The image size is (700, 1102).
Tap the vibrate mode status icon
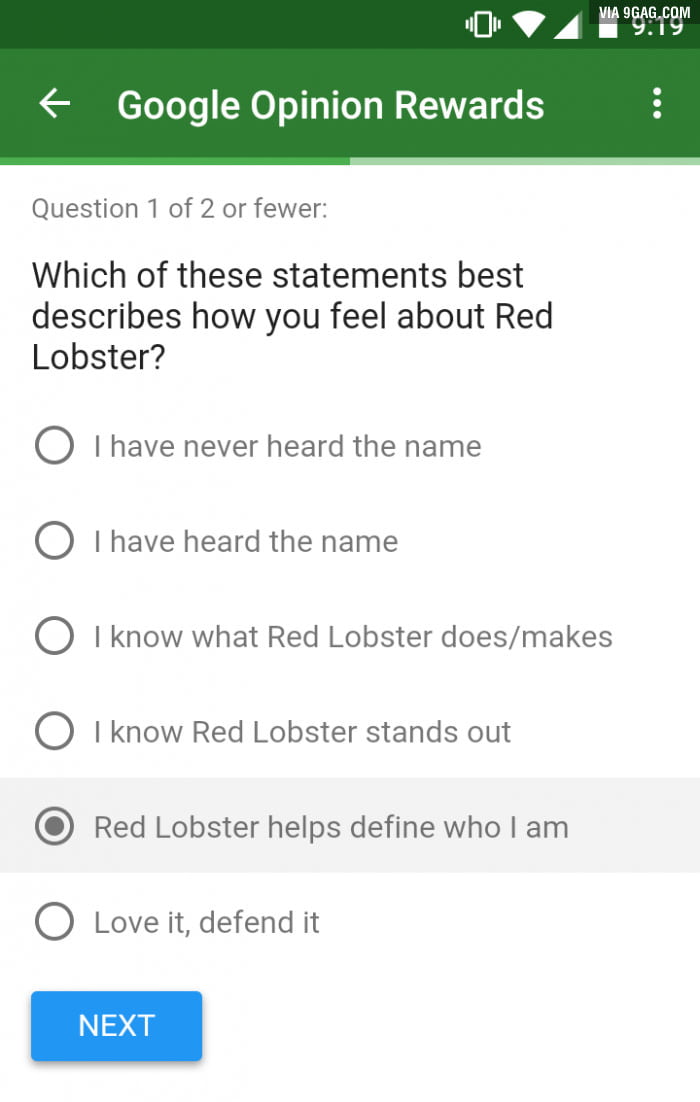(x=483, y=25)
